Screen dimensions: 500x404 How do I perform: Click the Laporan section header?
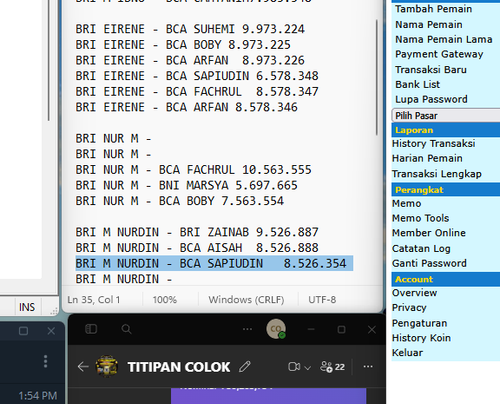tap(446, 130)
